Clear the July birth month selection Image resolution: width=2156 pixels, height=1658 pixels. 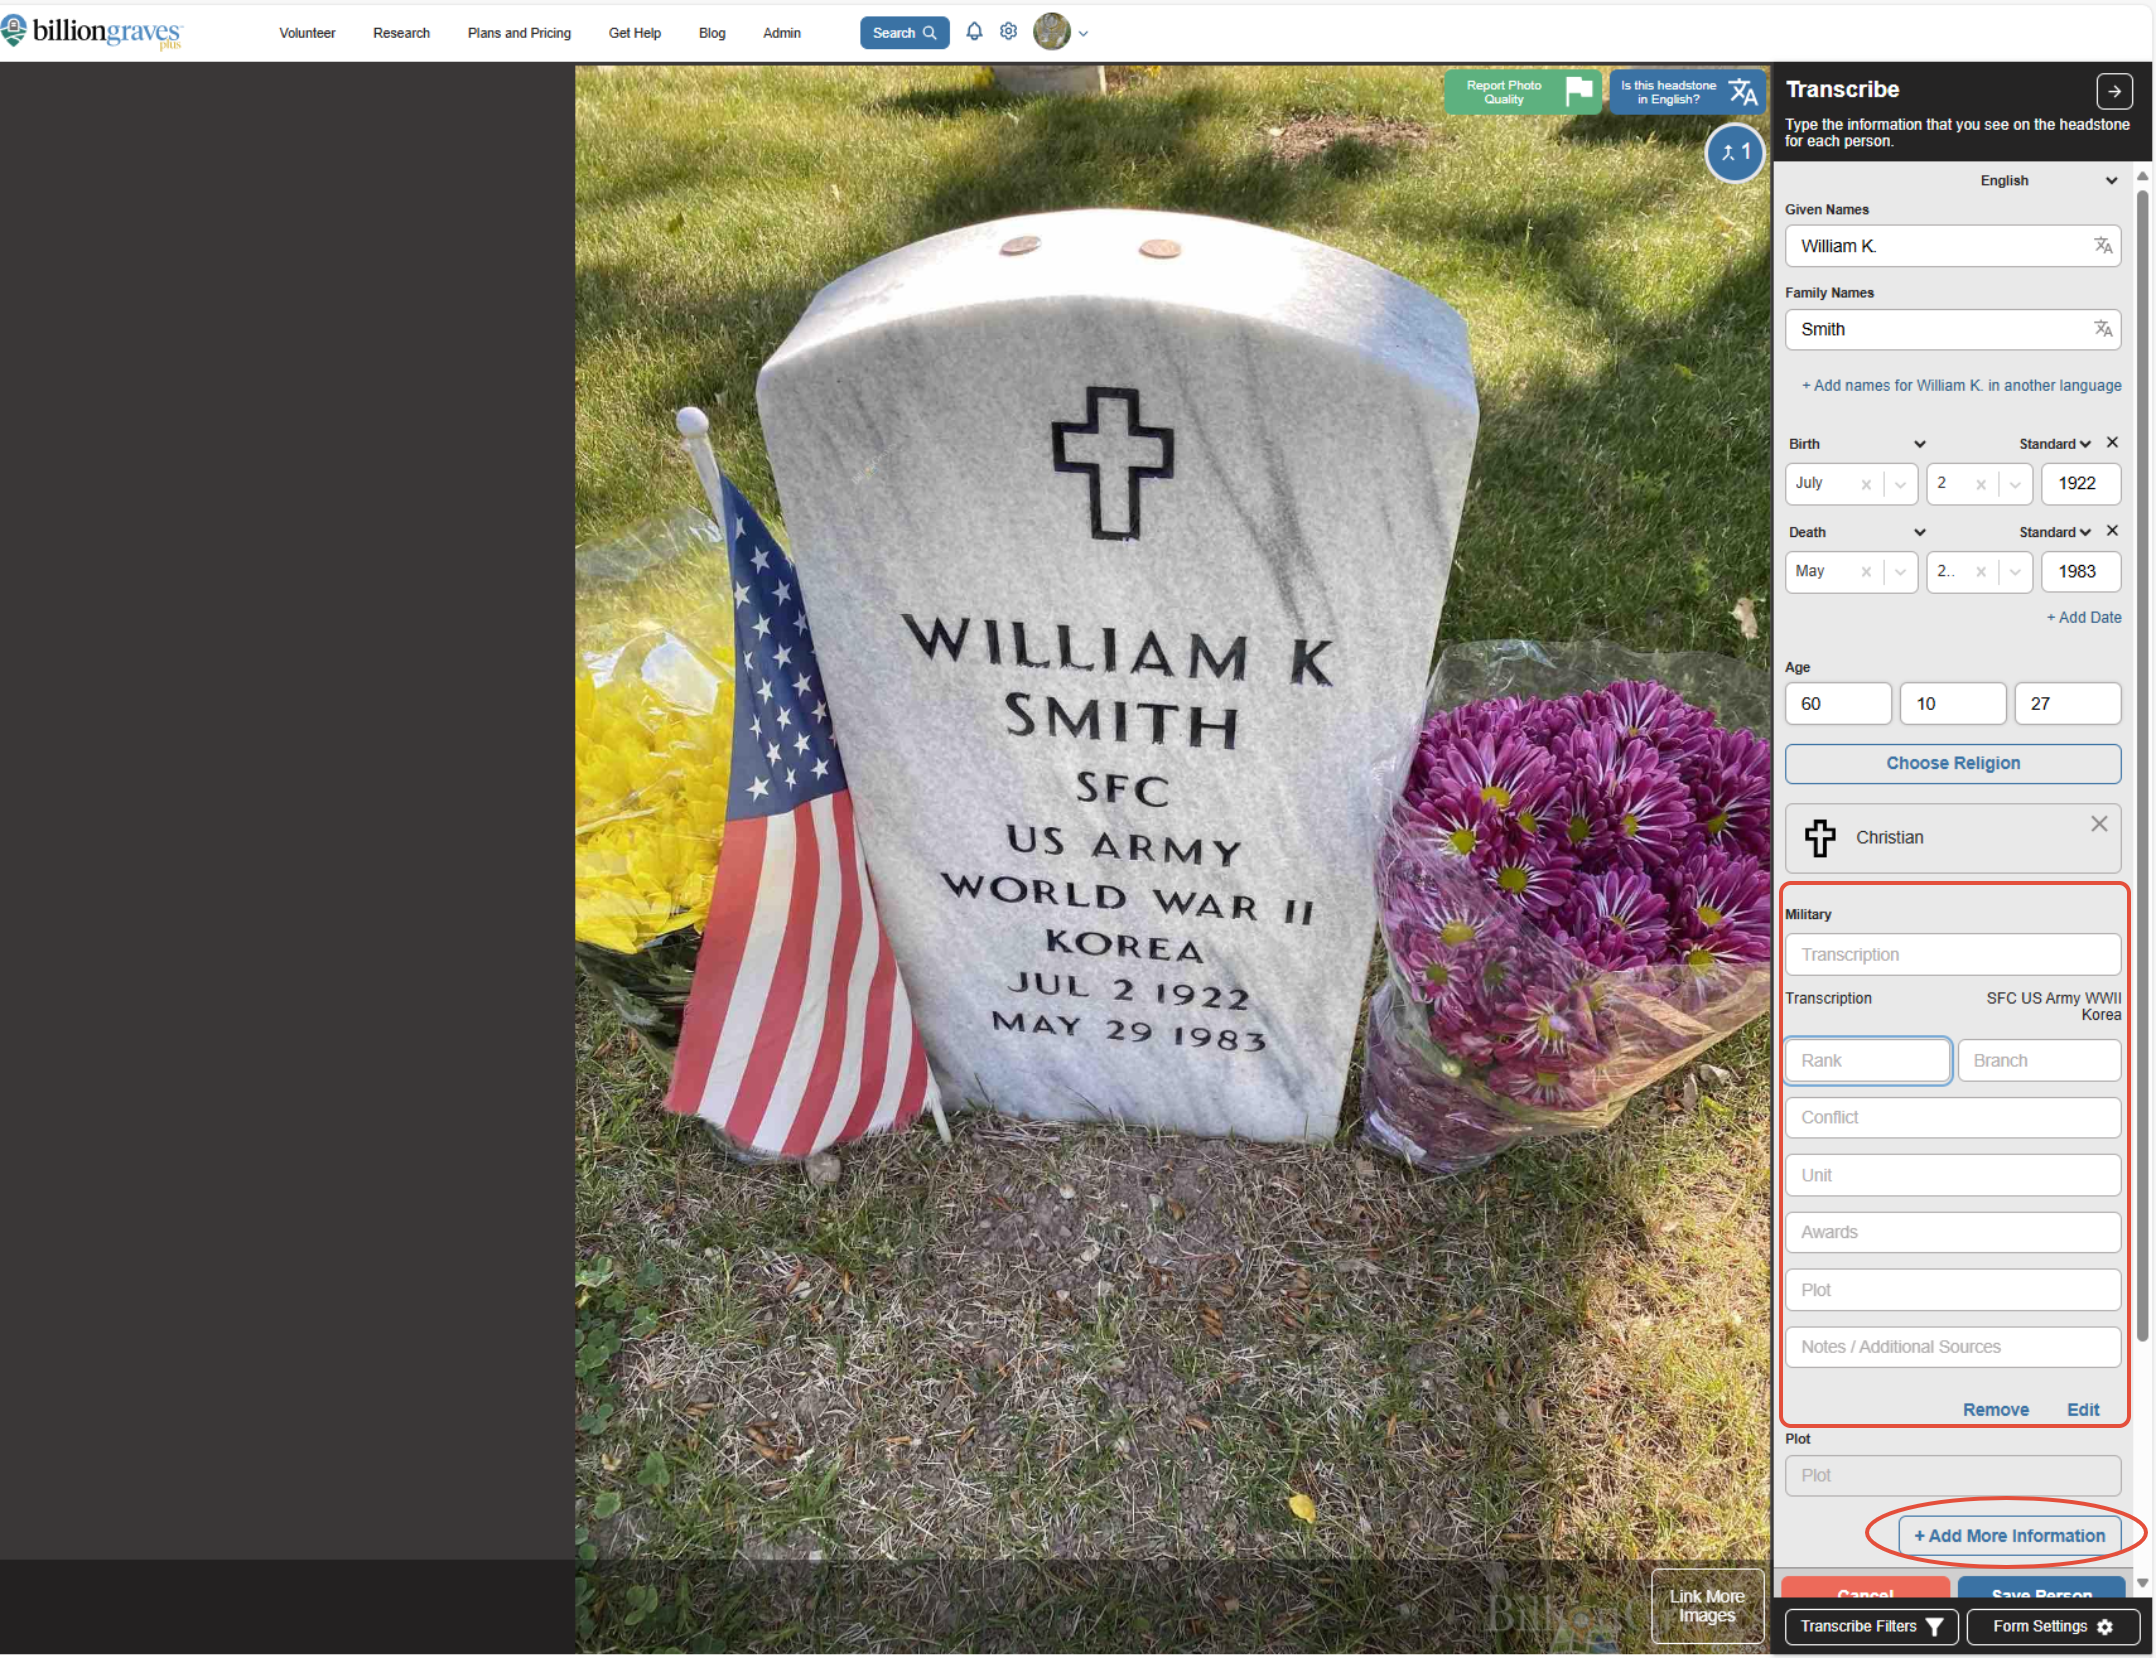coord(1865,484)
